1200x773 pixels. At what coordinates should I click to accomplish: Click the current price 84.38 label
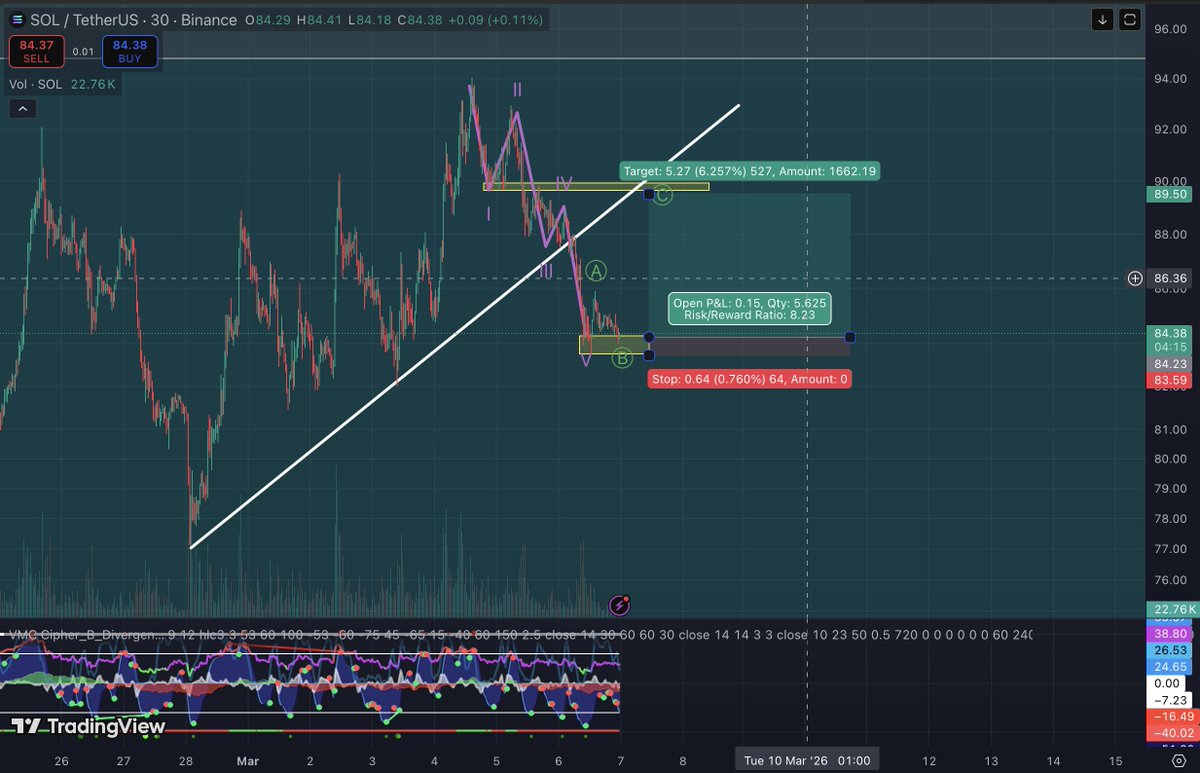click(1169, 333)
